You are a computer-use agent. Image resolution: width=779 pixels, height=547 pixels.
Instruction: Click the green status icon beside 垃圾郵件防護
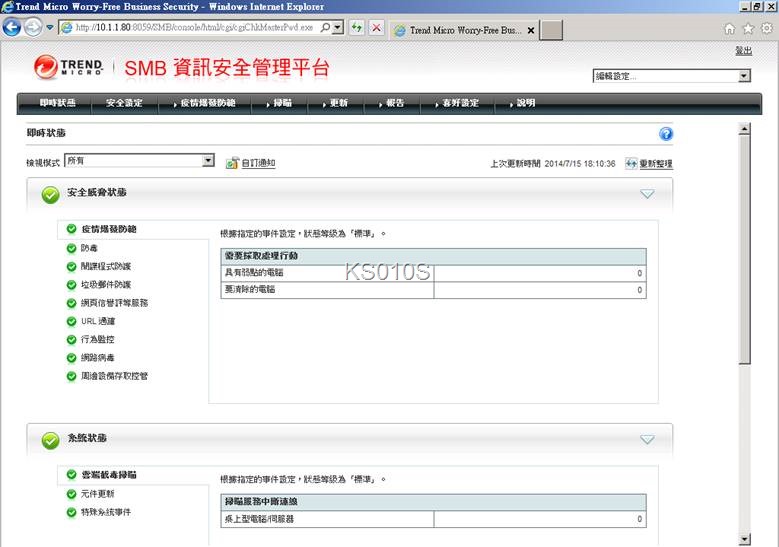(x=72, y=284)
